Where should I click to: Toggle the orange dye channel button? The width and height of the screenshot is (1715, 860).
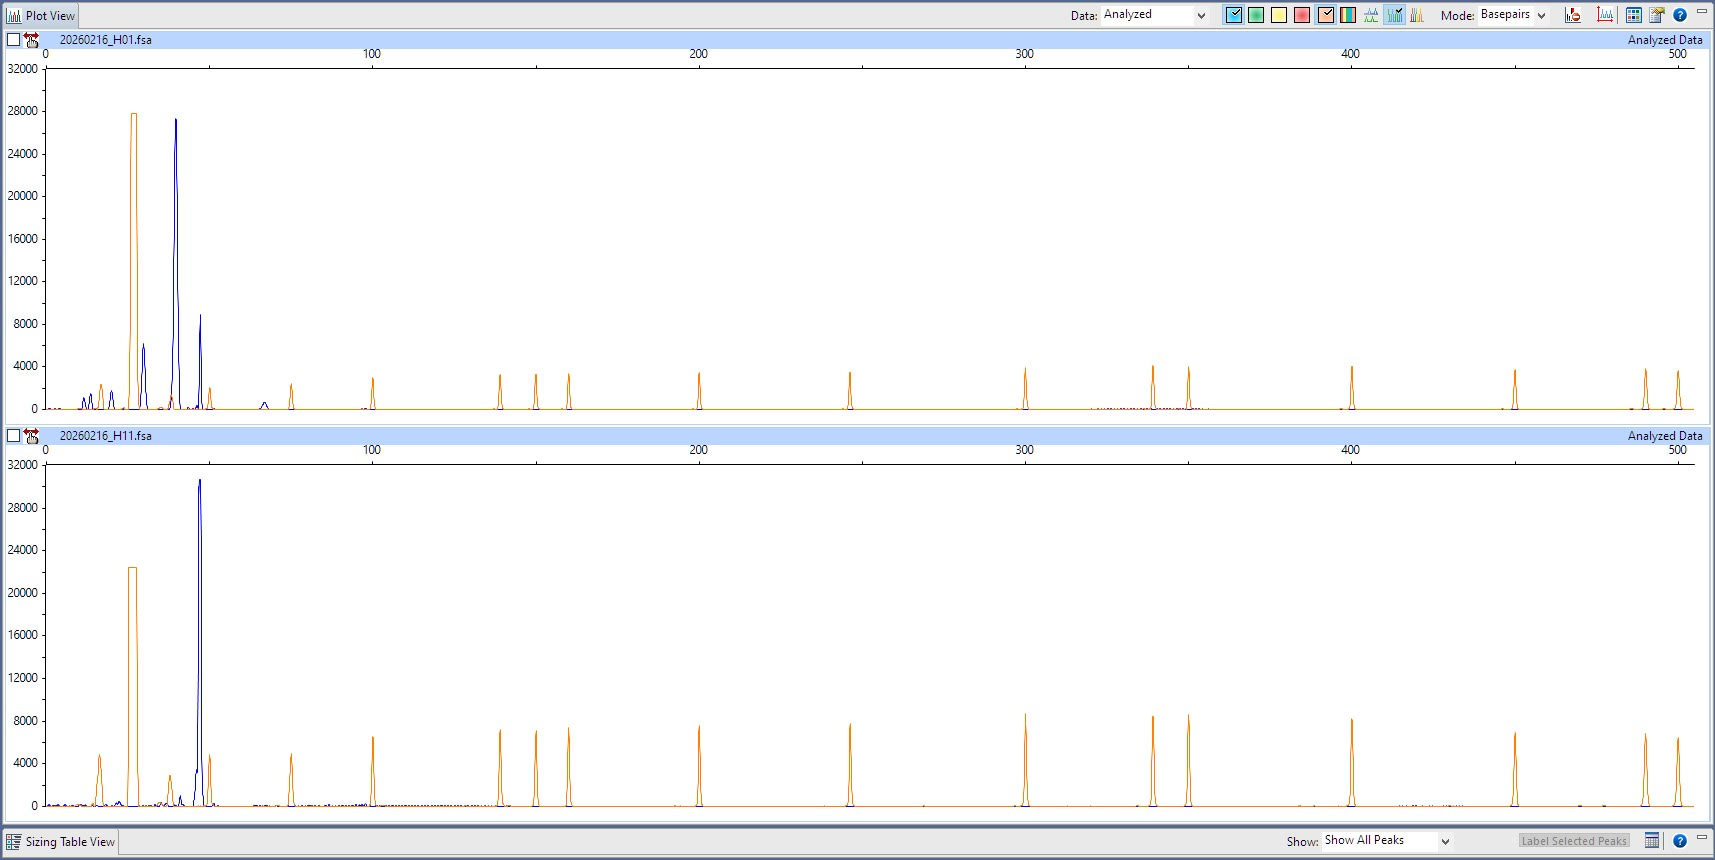click(x=1326, y=15)
